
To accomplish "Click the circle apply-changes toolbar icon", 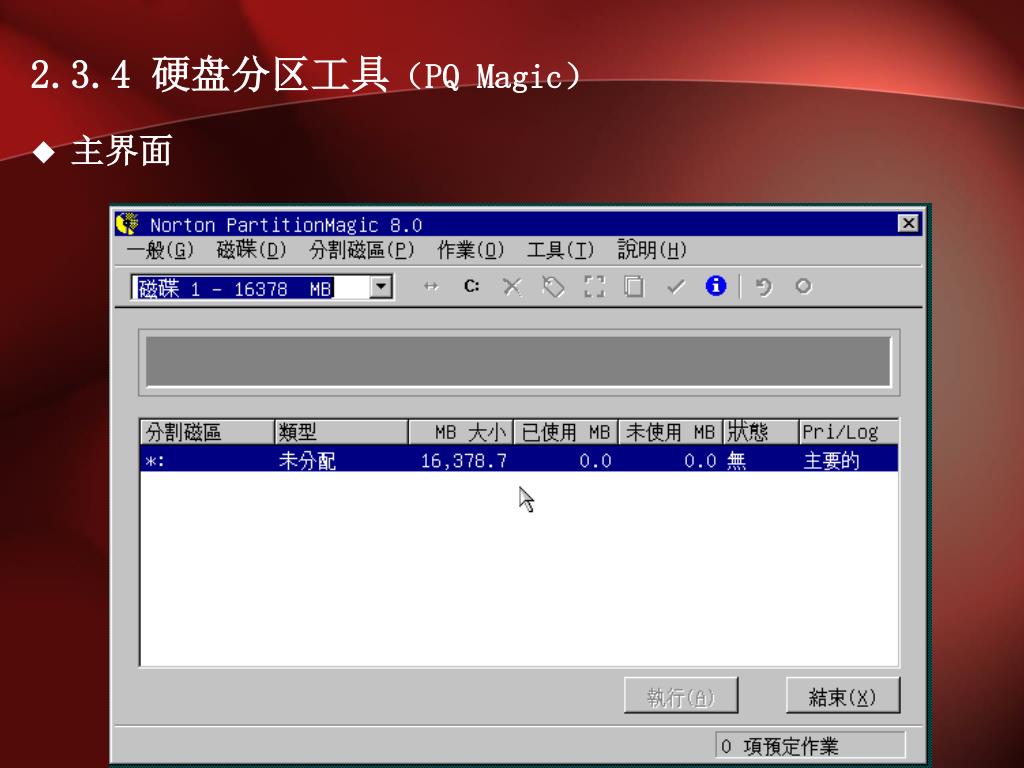I will pos(803,286).
